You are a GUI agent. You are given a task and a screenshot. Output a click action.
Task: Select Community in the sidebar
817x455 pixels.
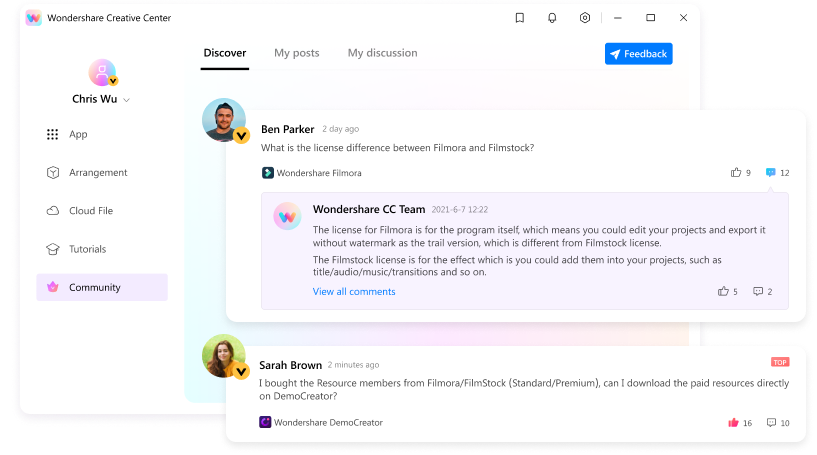coord(102,287)
